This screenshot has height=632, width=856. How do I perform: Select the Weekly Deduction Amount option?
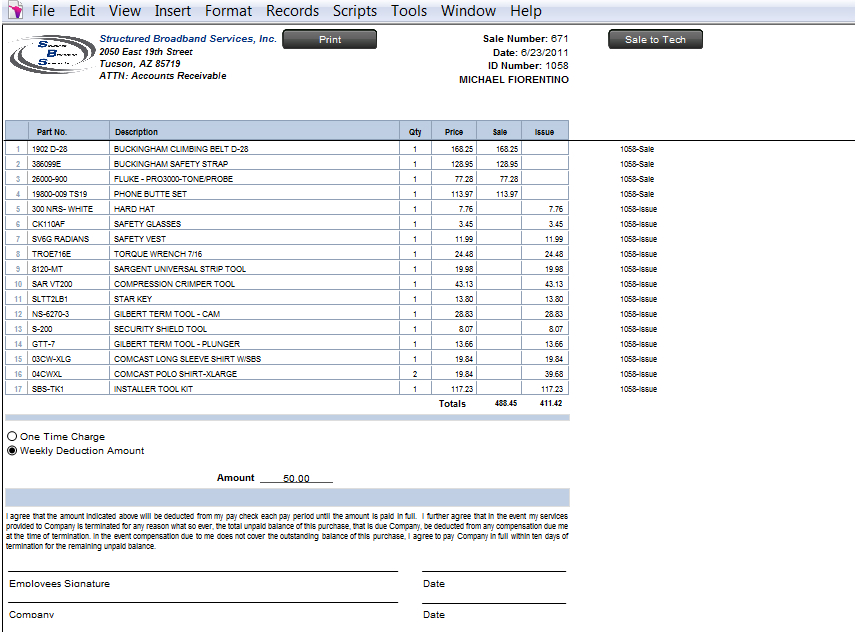click(x=12, y=451)
